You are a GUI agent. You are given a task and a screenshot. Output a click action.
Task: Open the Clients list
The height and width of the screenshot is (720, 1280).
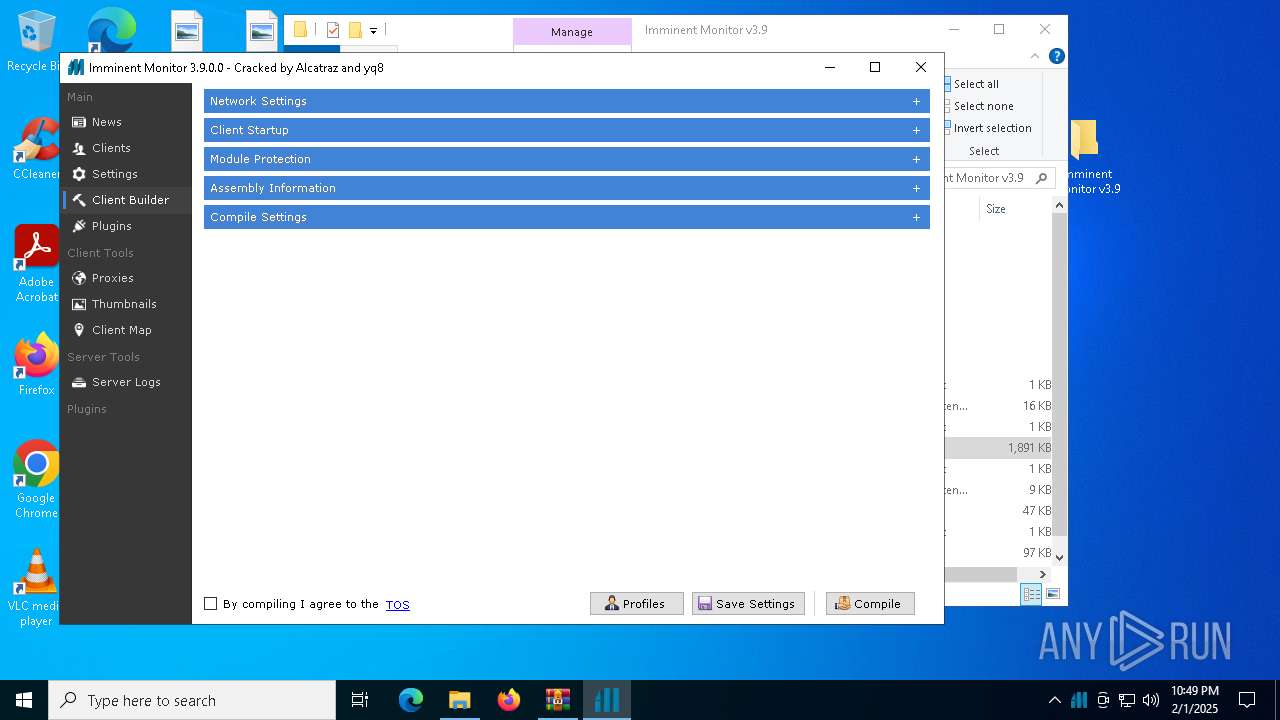pos(111,148)
